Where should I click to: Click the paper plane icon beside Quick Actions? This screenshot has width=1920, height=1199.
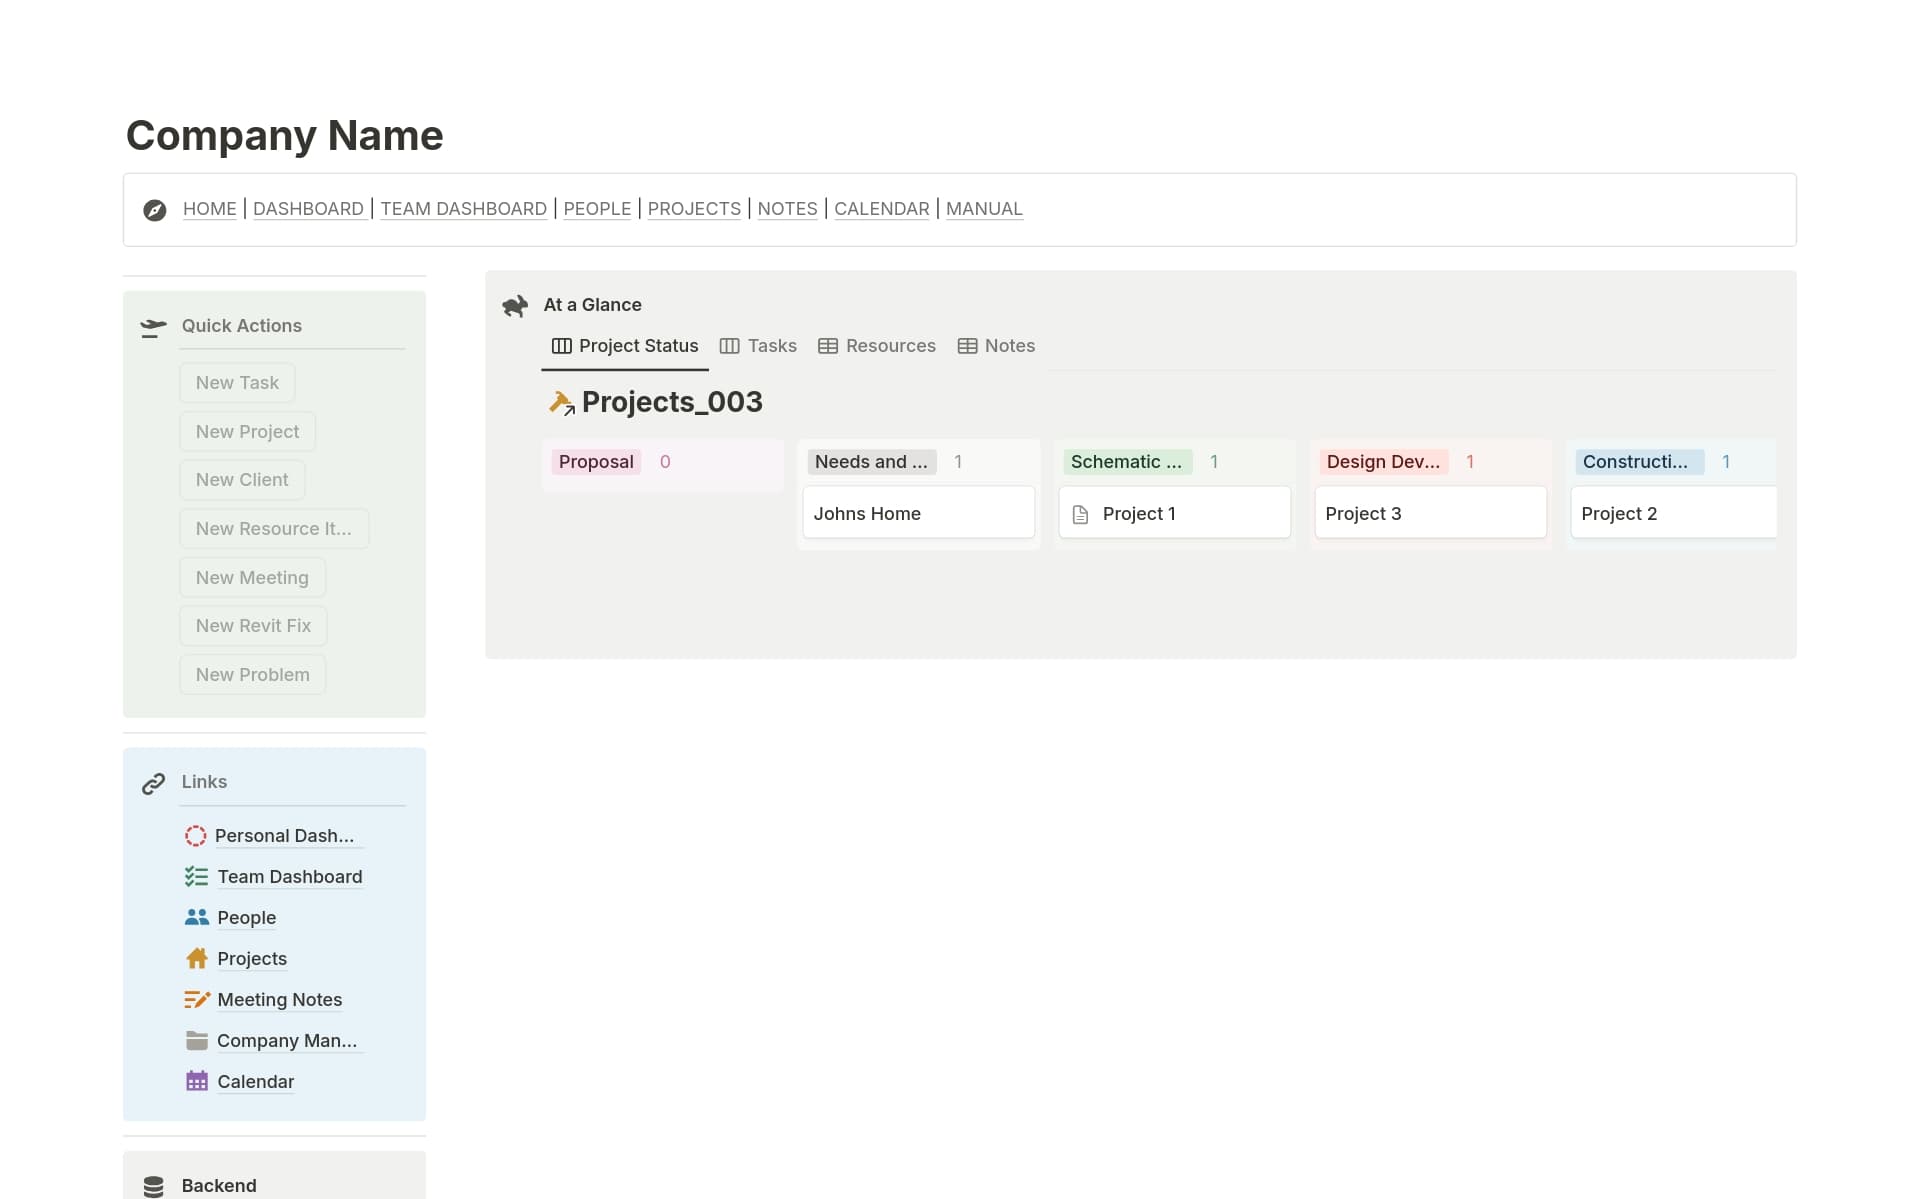click(x=152, y=326)
